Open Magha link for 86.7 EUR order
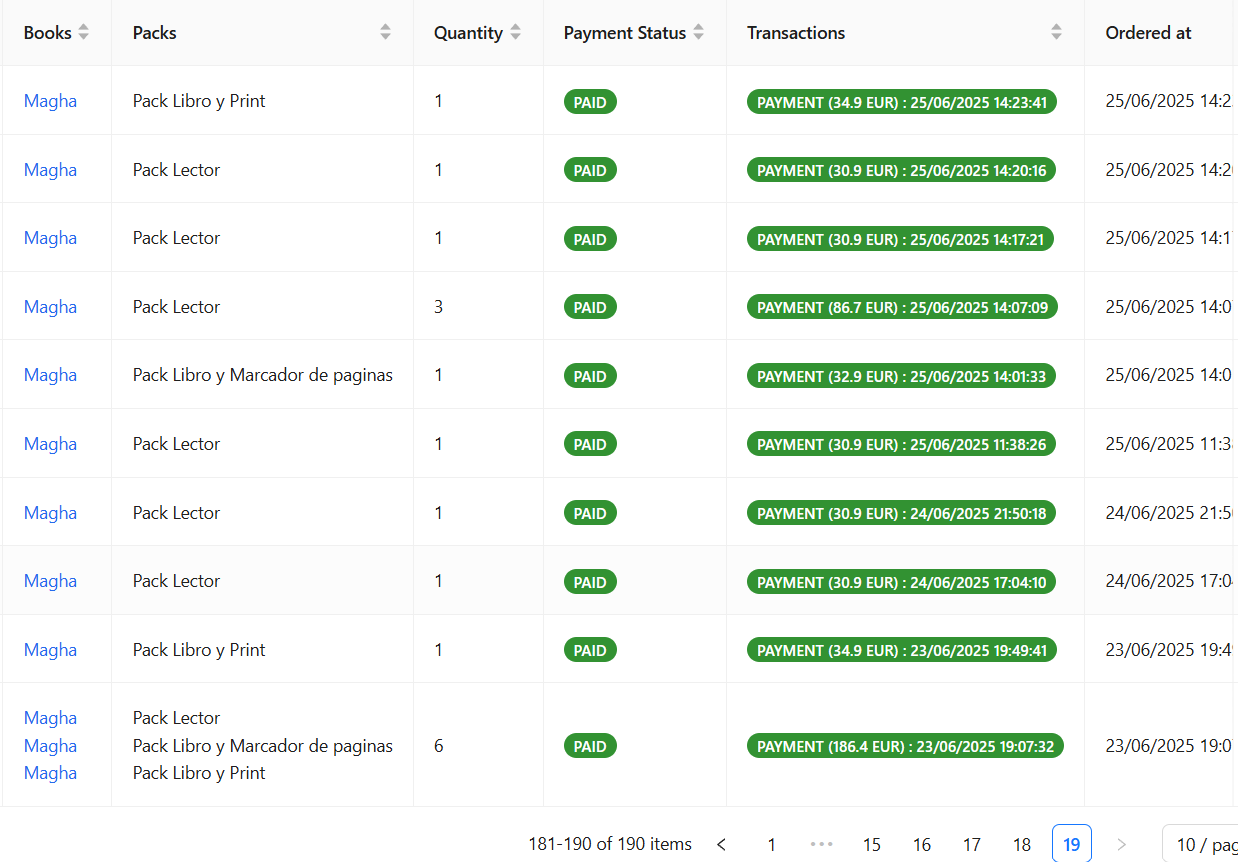The height and width of the screenshot is (862, 1238). tap(50, 307)
